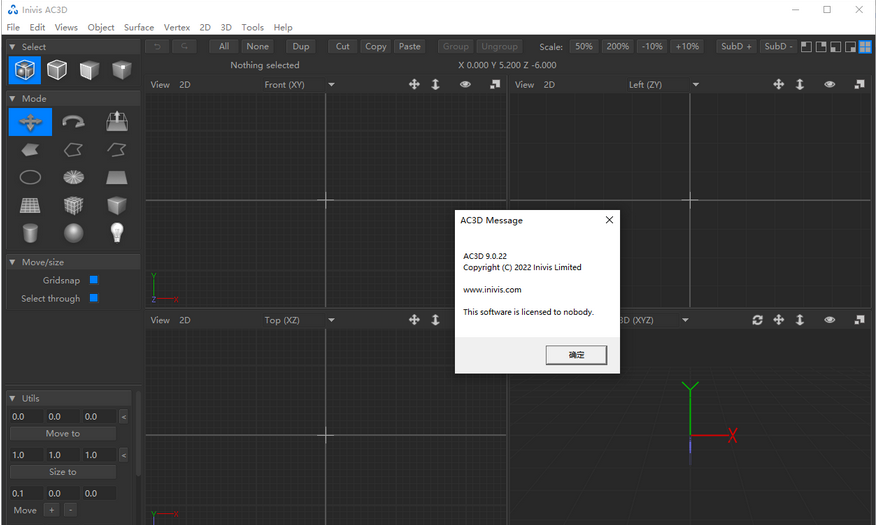The image size is (877, 525).
Task: Choose the filled Polygon drawing tool
Action: pyautogui.click(x=30, y=150)
